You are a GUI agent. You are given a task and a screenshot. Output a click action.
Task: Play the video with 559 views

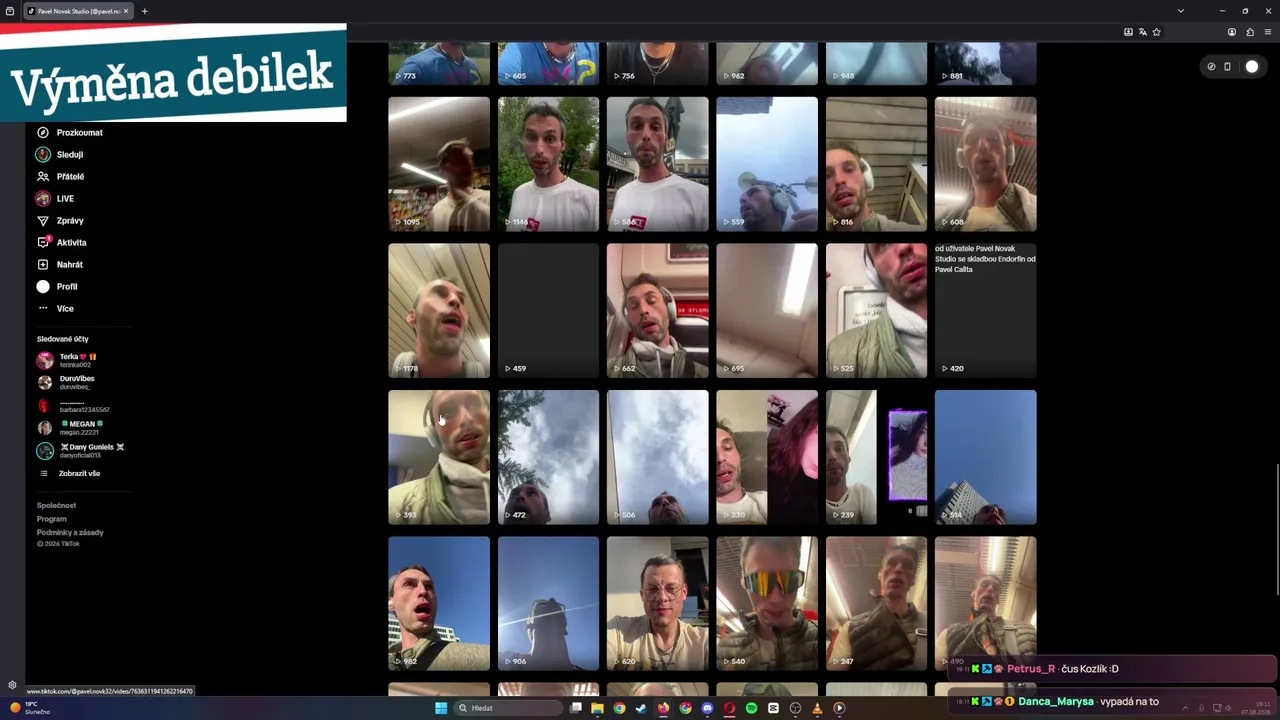pos(767,164)
